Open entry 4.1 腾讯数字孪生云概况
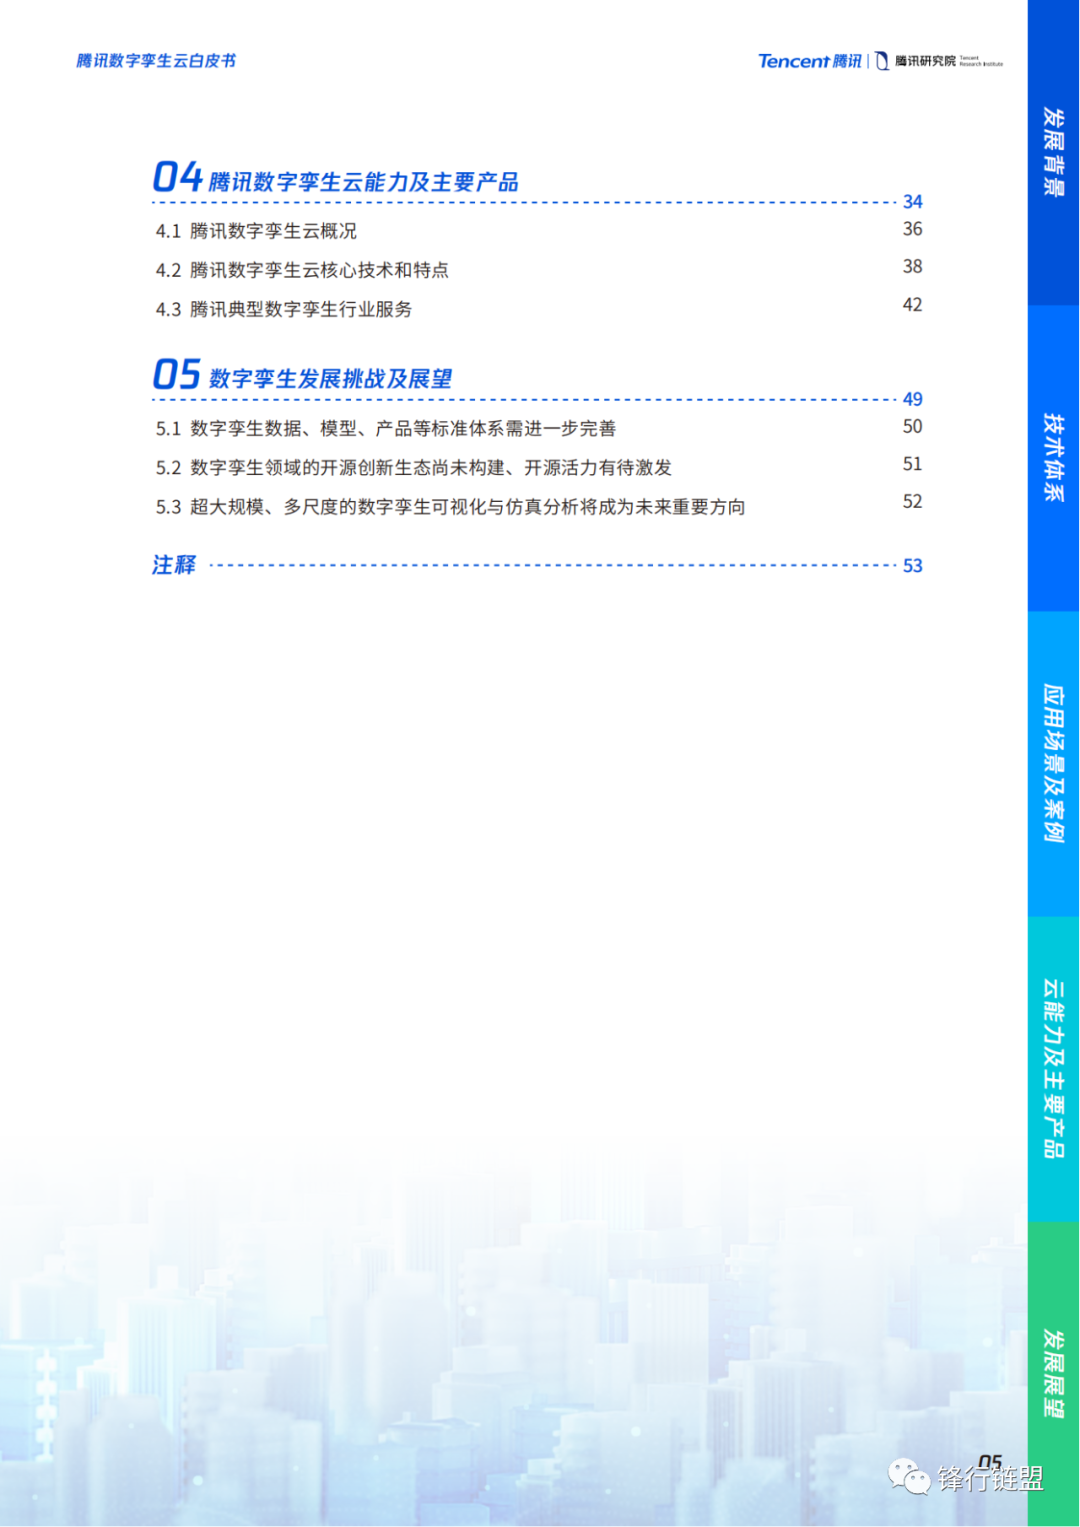 pos(256,231)
